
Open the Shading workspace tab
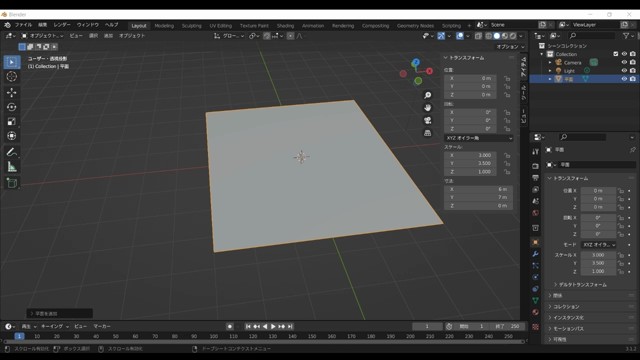coord(285,26)
